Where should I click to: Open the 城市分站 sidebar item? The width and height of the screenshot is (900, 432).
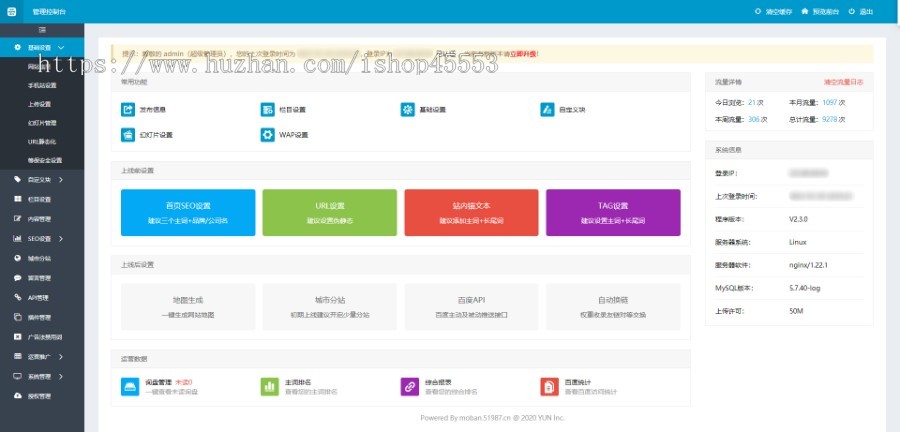point(42,258)
